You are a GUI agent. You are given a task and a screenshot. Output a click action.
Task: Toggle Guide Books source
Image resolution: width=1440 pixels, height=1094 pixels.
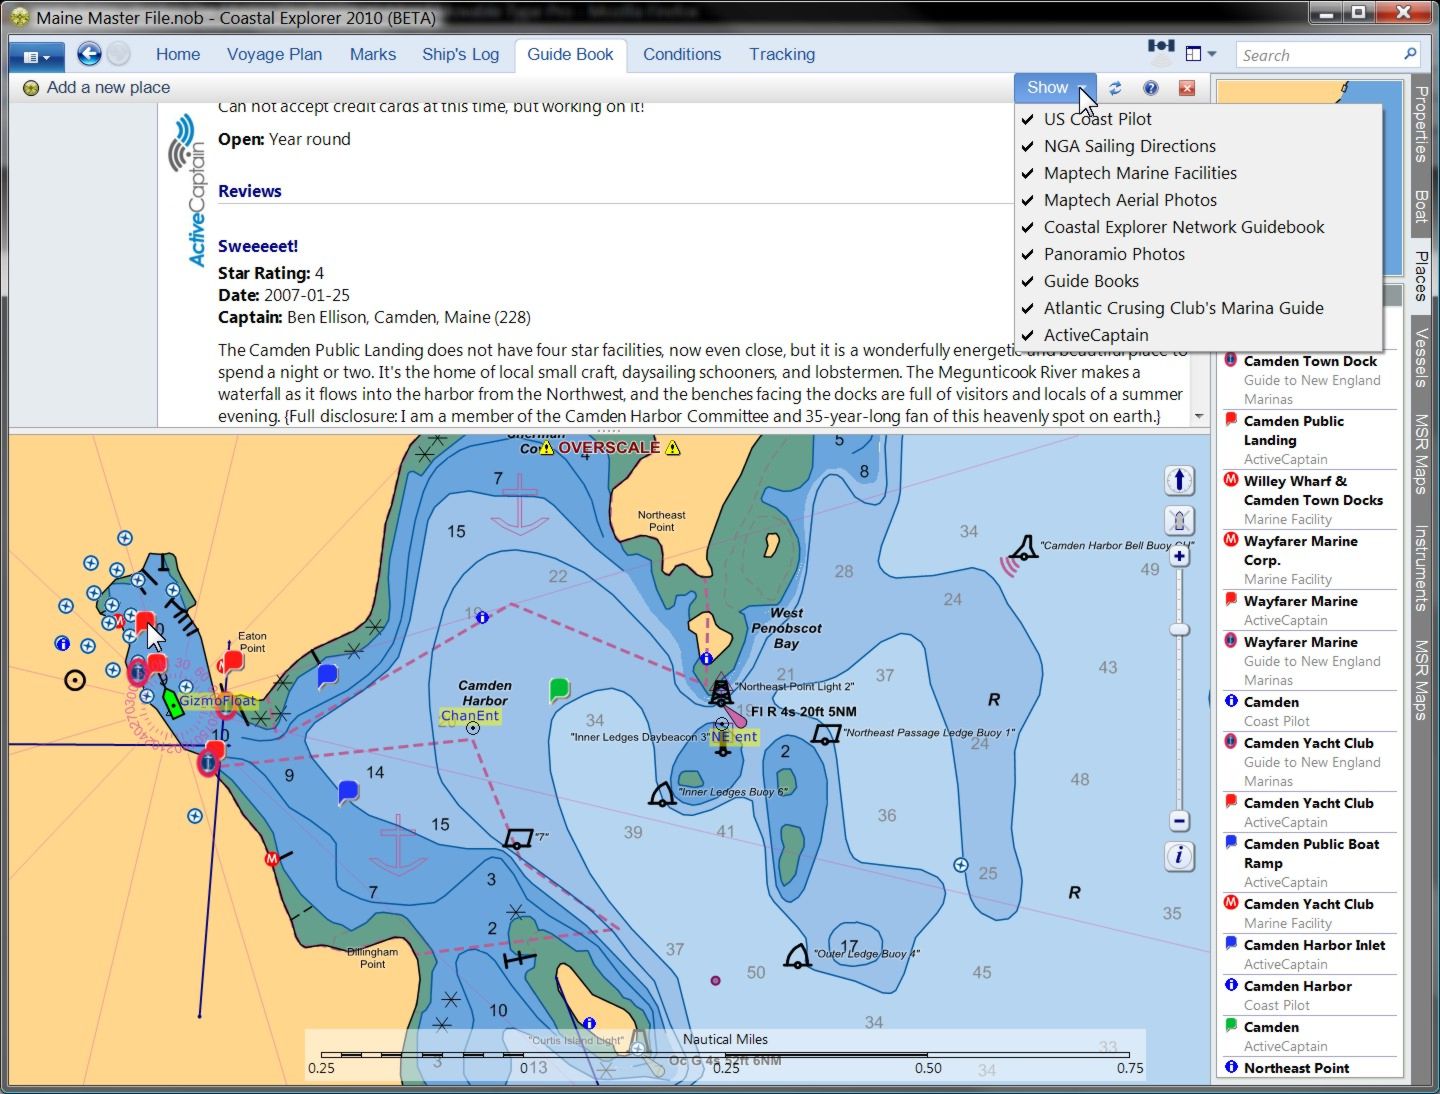click(1197, 281)
